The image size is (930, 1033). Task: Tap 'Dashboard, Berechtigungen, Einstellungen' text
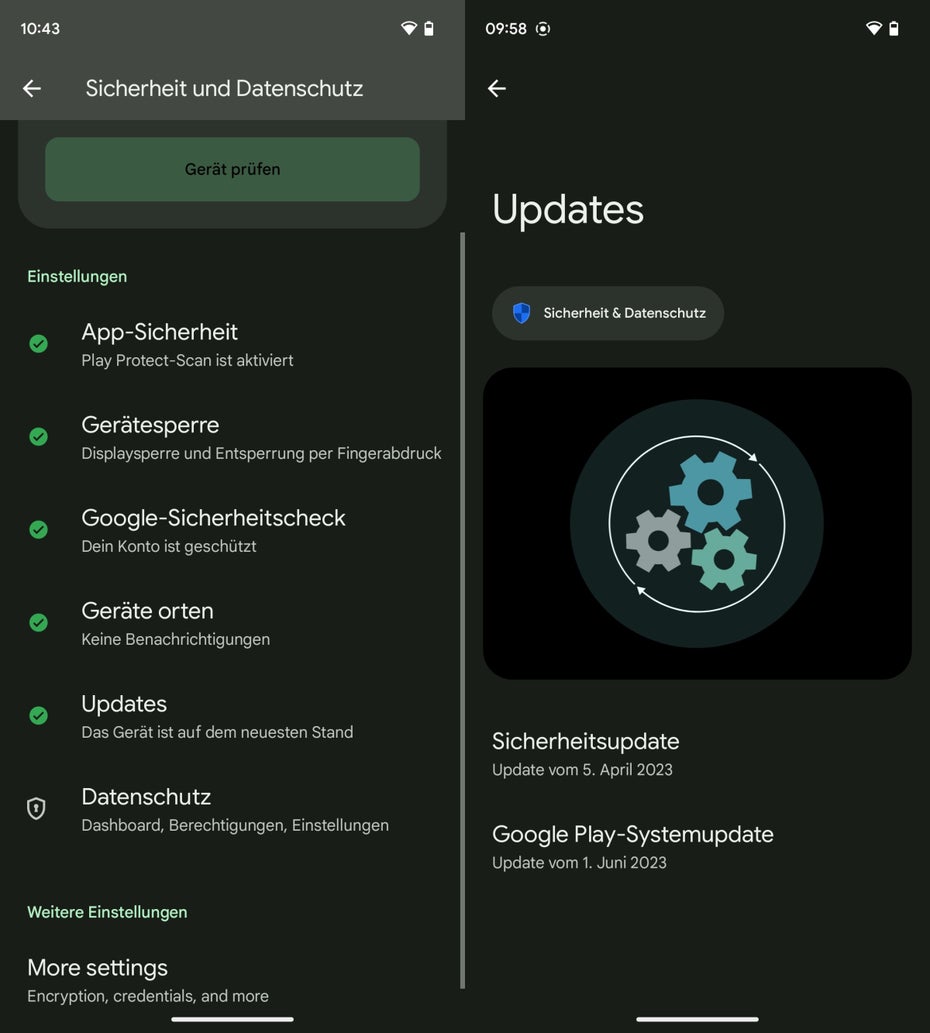tap(235, 825)
